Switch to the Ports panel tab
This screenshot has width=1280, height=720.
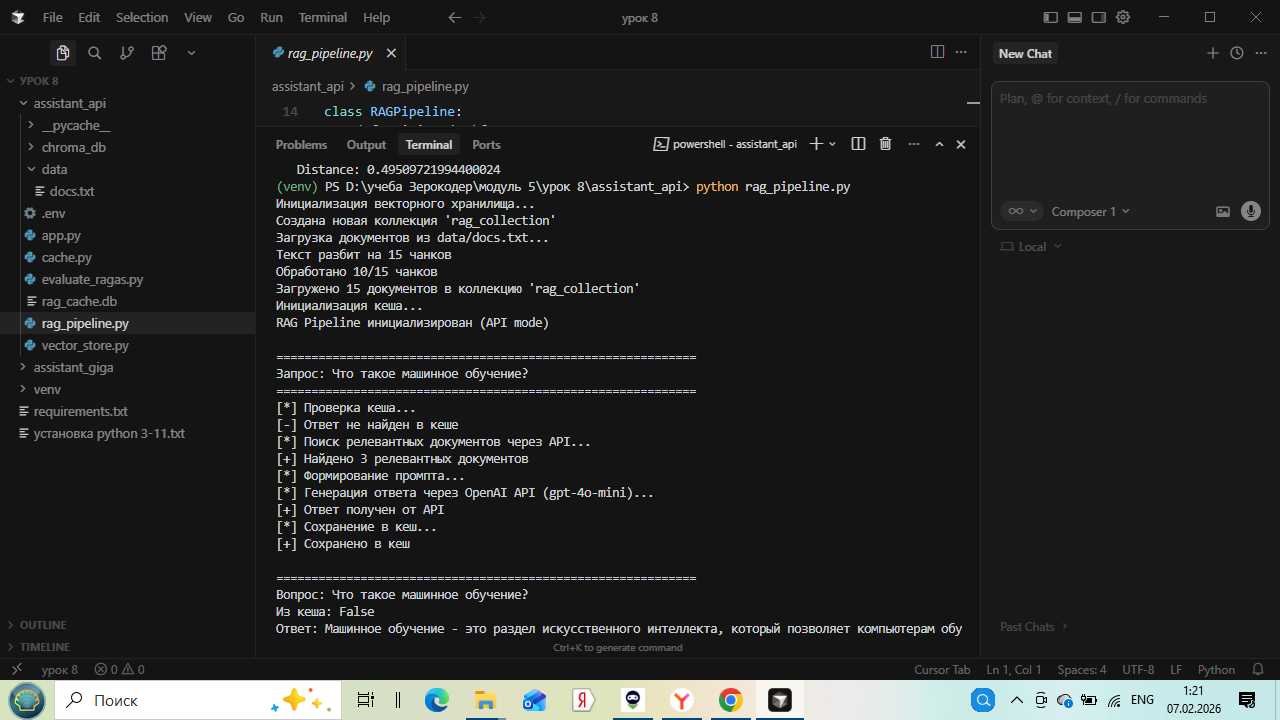486,144
